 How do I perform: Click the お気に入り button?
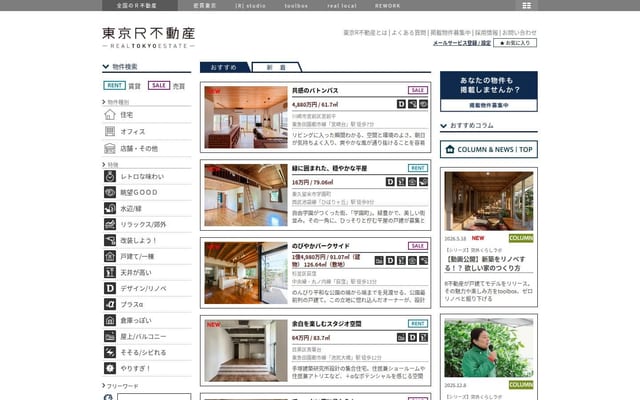tap(515, 43)
